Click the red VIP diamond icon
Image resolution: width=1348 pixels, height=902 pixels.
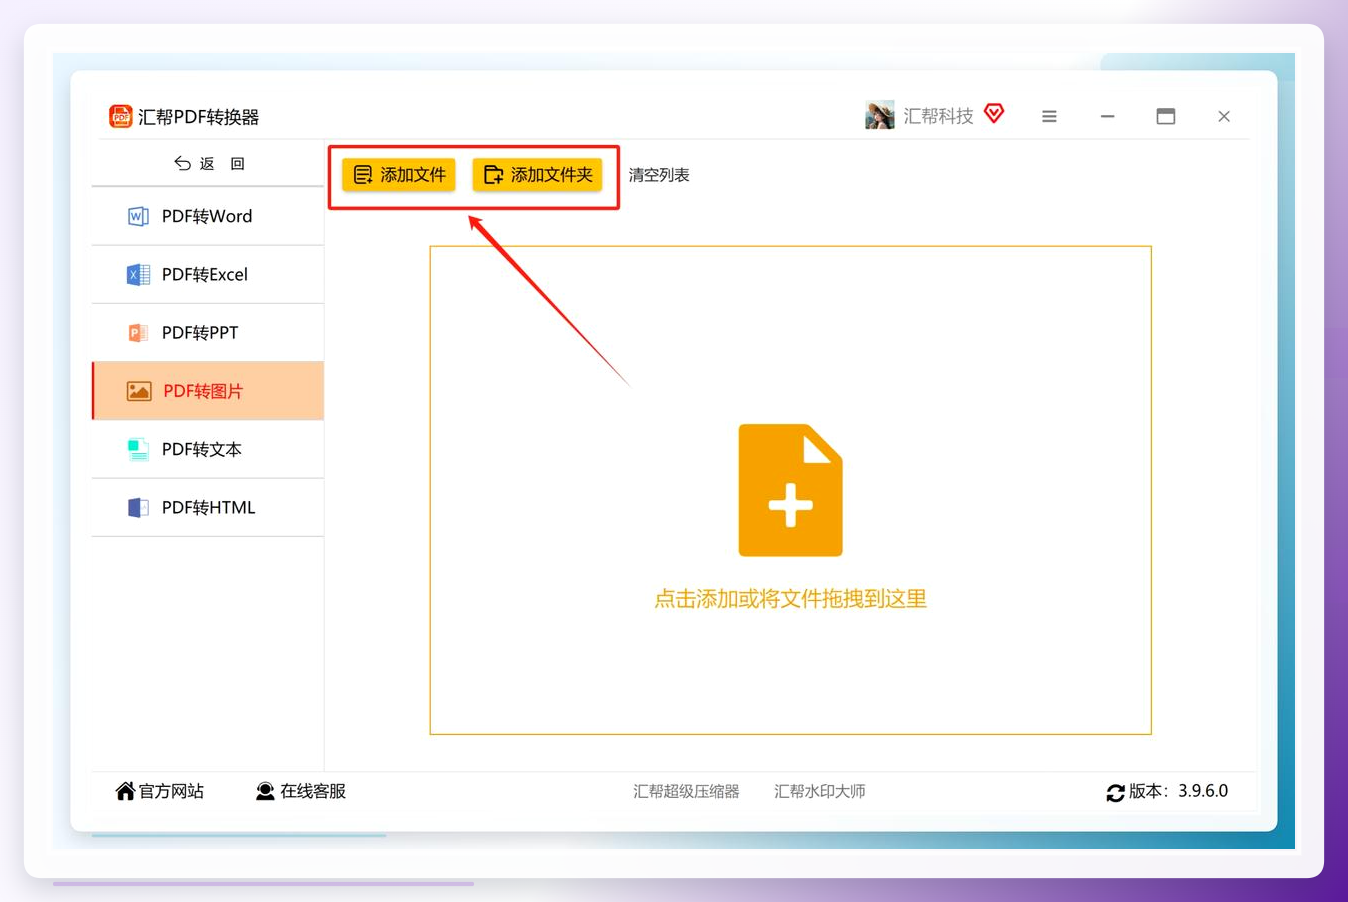pos(994,113)
